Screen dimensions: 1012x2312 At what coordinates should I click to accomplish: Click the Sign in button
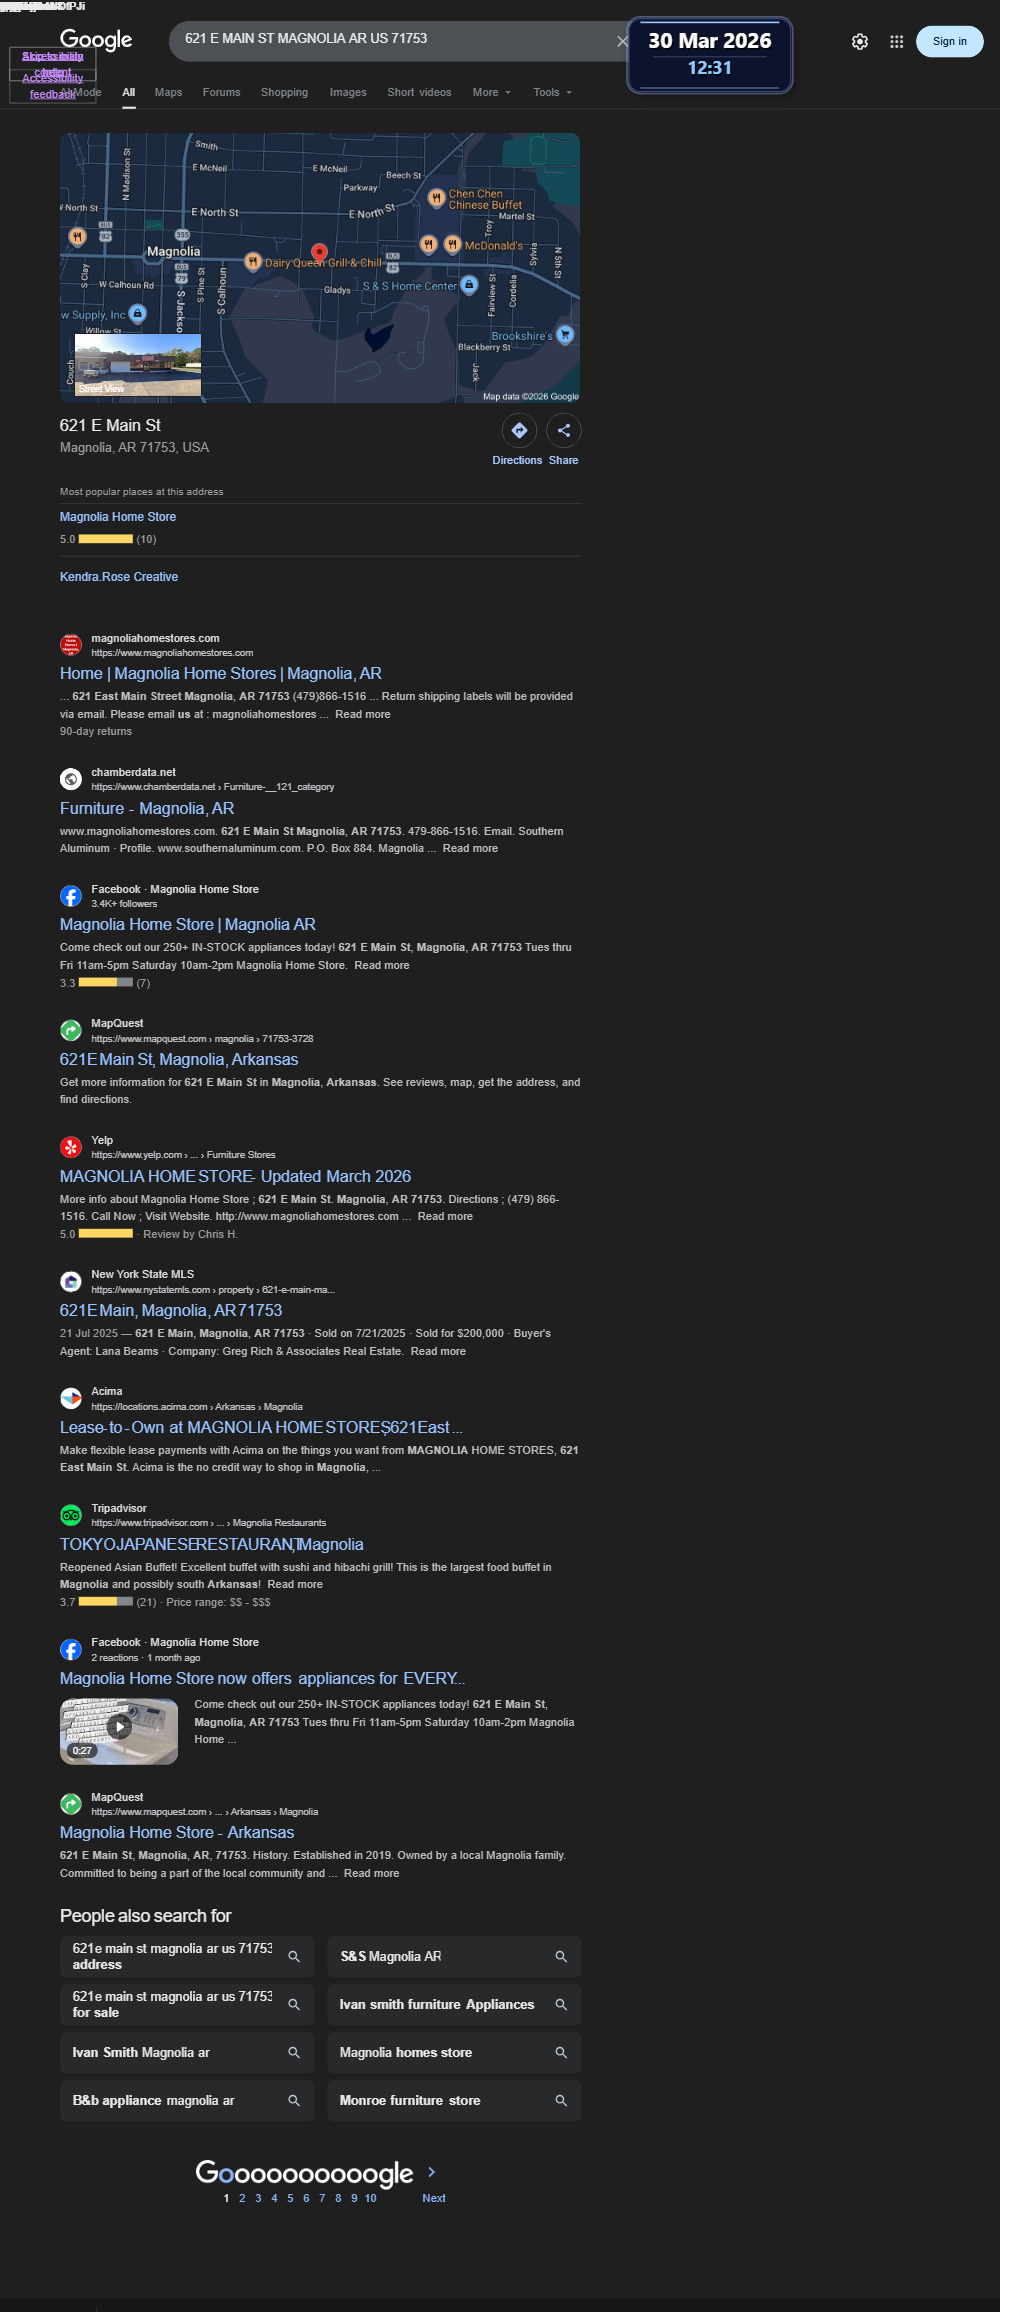949,41
